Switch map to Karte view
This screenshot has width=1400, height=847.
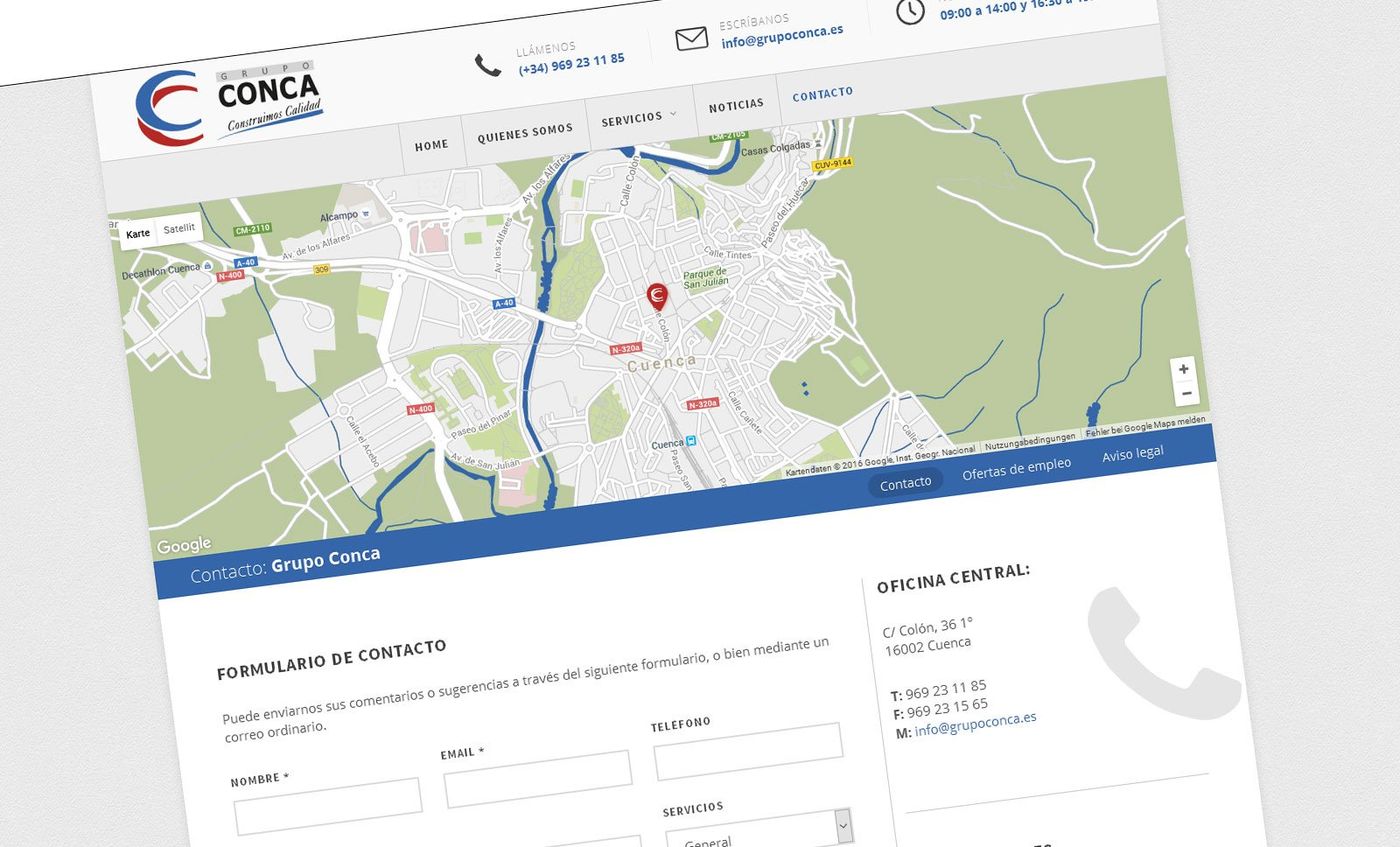point(138,234)
